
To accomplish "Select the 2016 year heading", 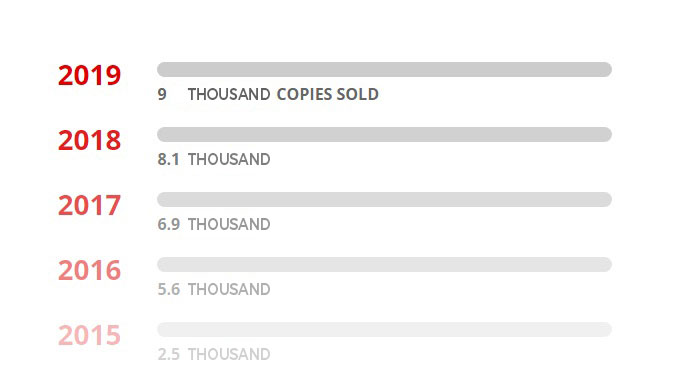I will click(x=89, y=270).
